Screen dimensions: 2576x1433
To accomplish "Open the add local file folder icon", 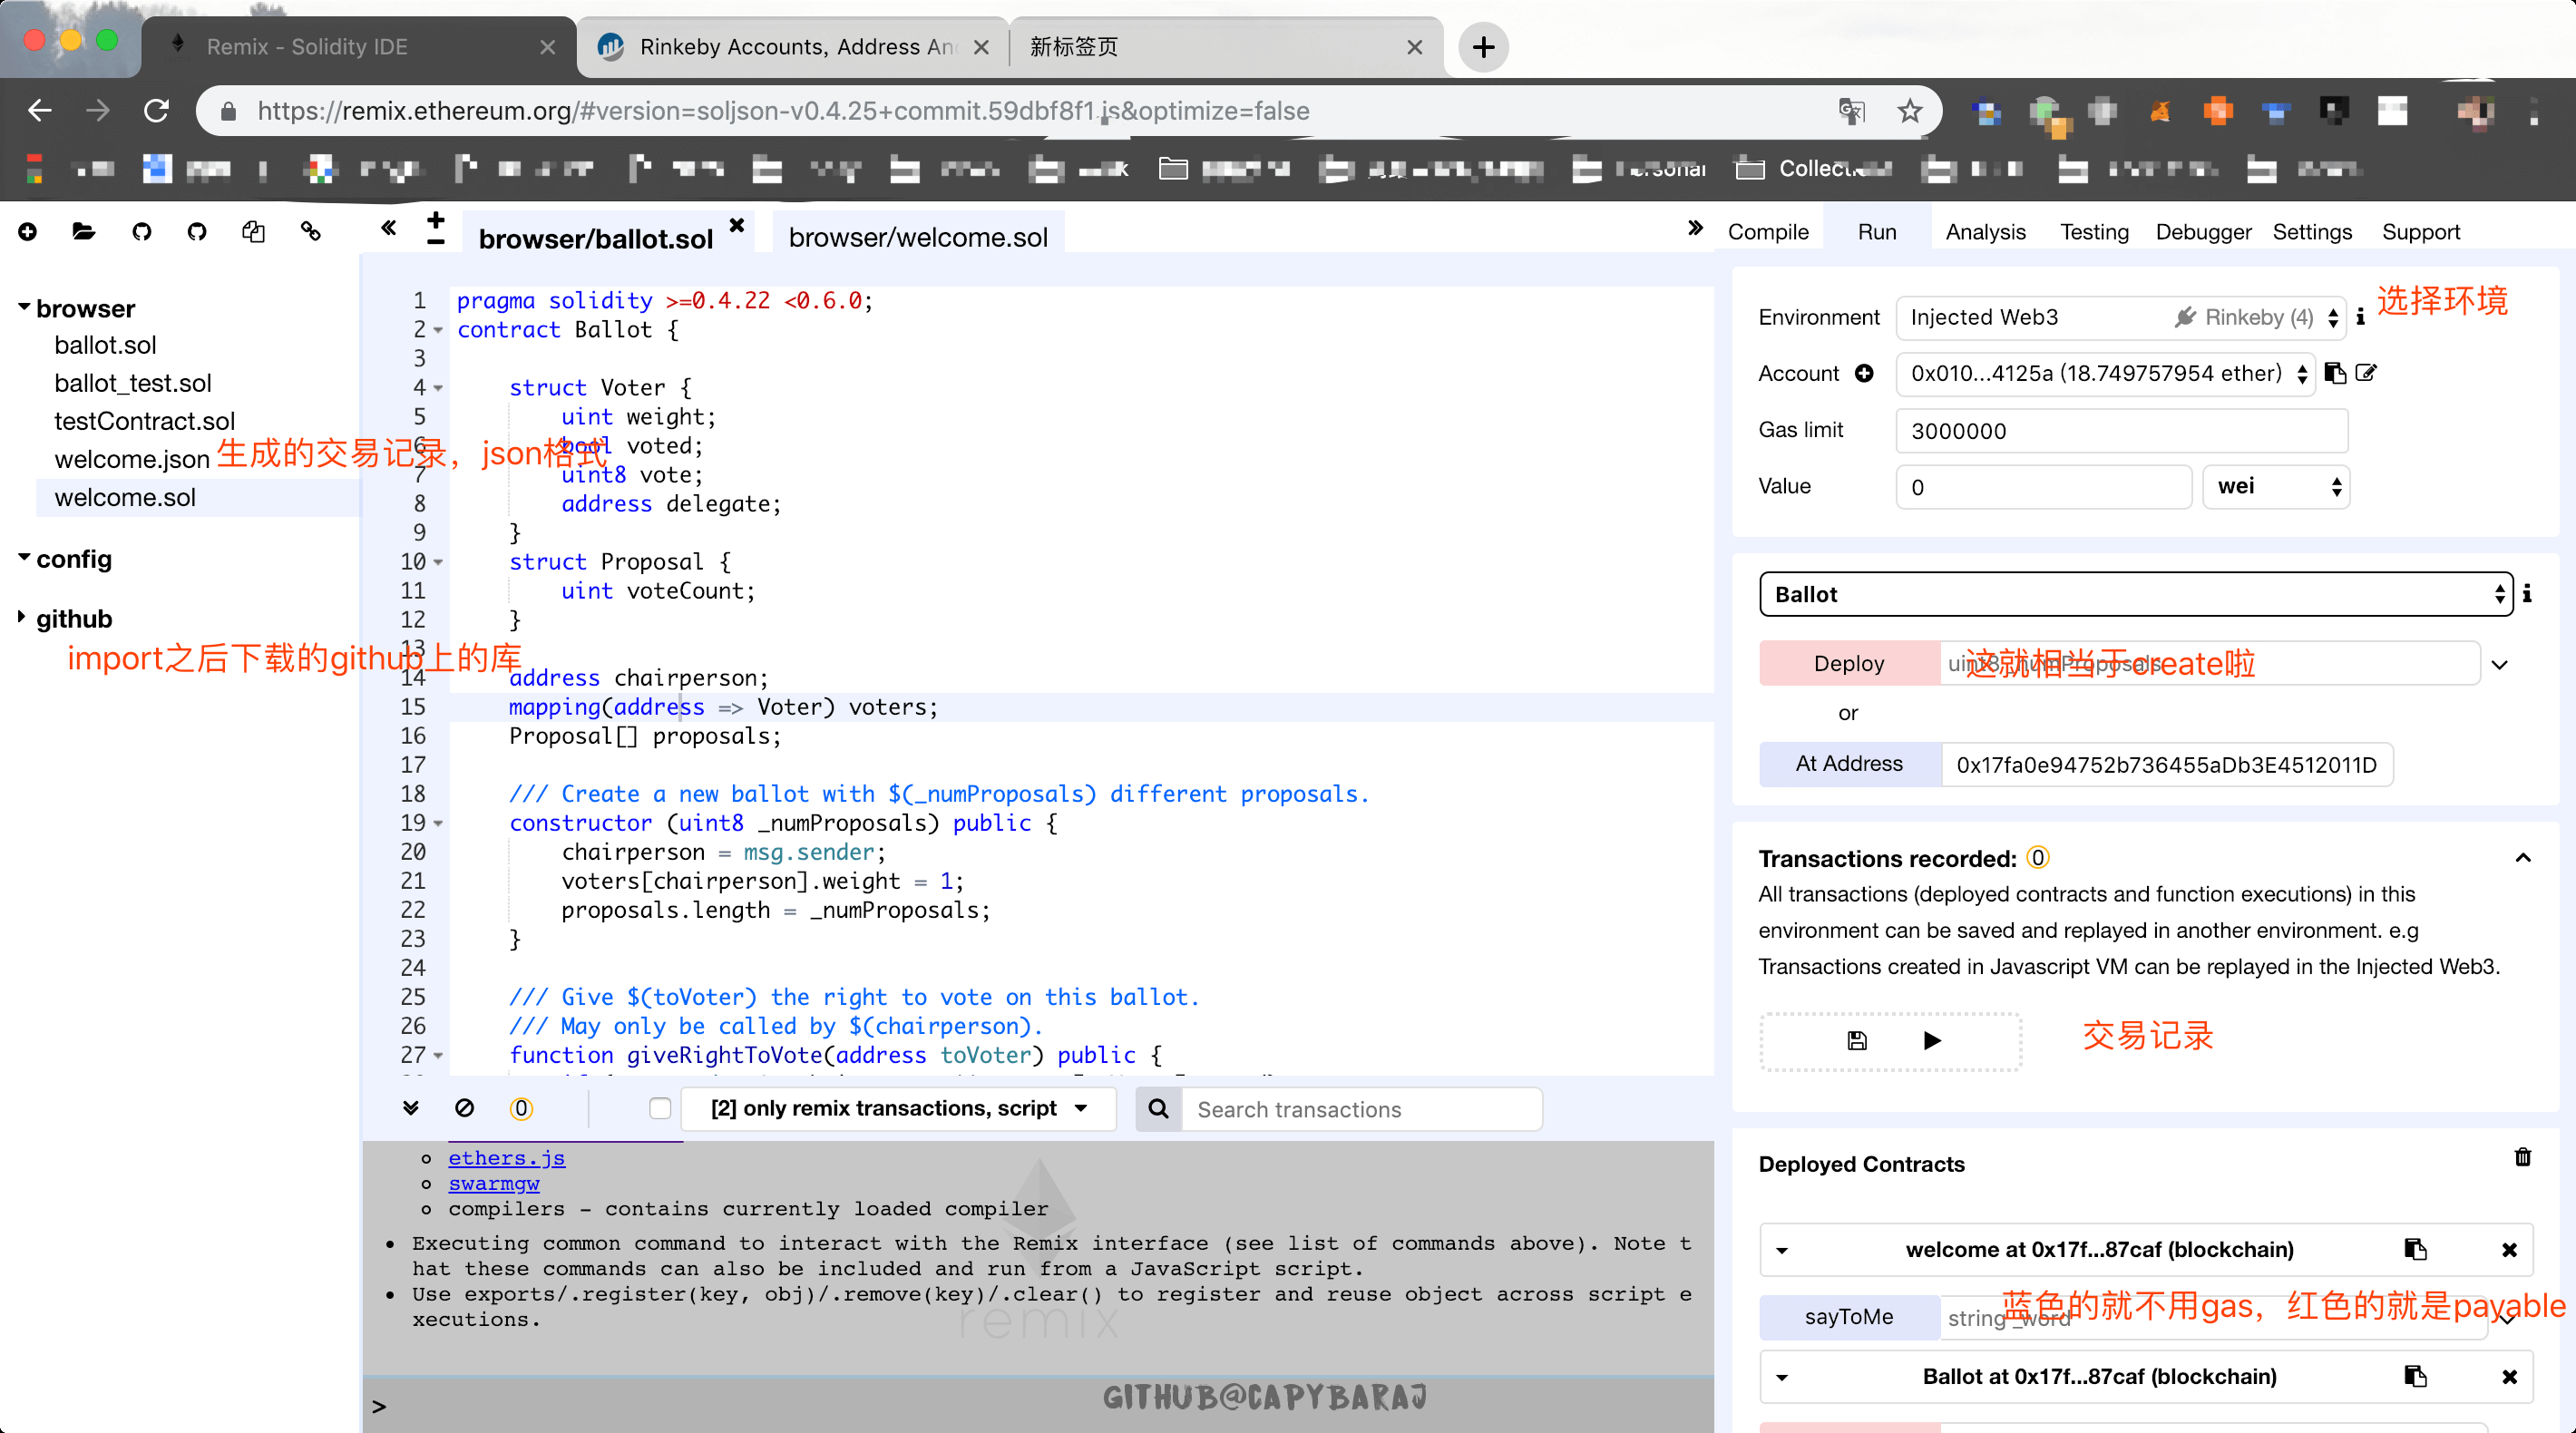I will (x=84, y=232).
